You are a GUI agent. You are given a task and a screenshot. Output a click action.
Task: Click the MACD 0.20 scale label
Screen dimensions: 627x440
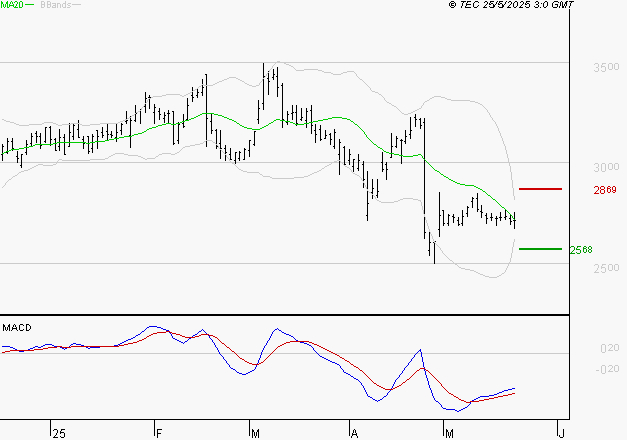point(581,348)
